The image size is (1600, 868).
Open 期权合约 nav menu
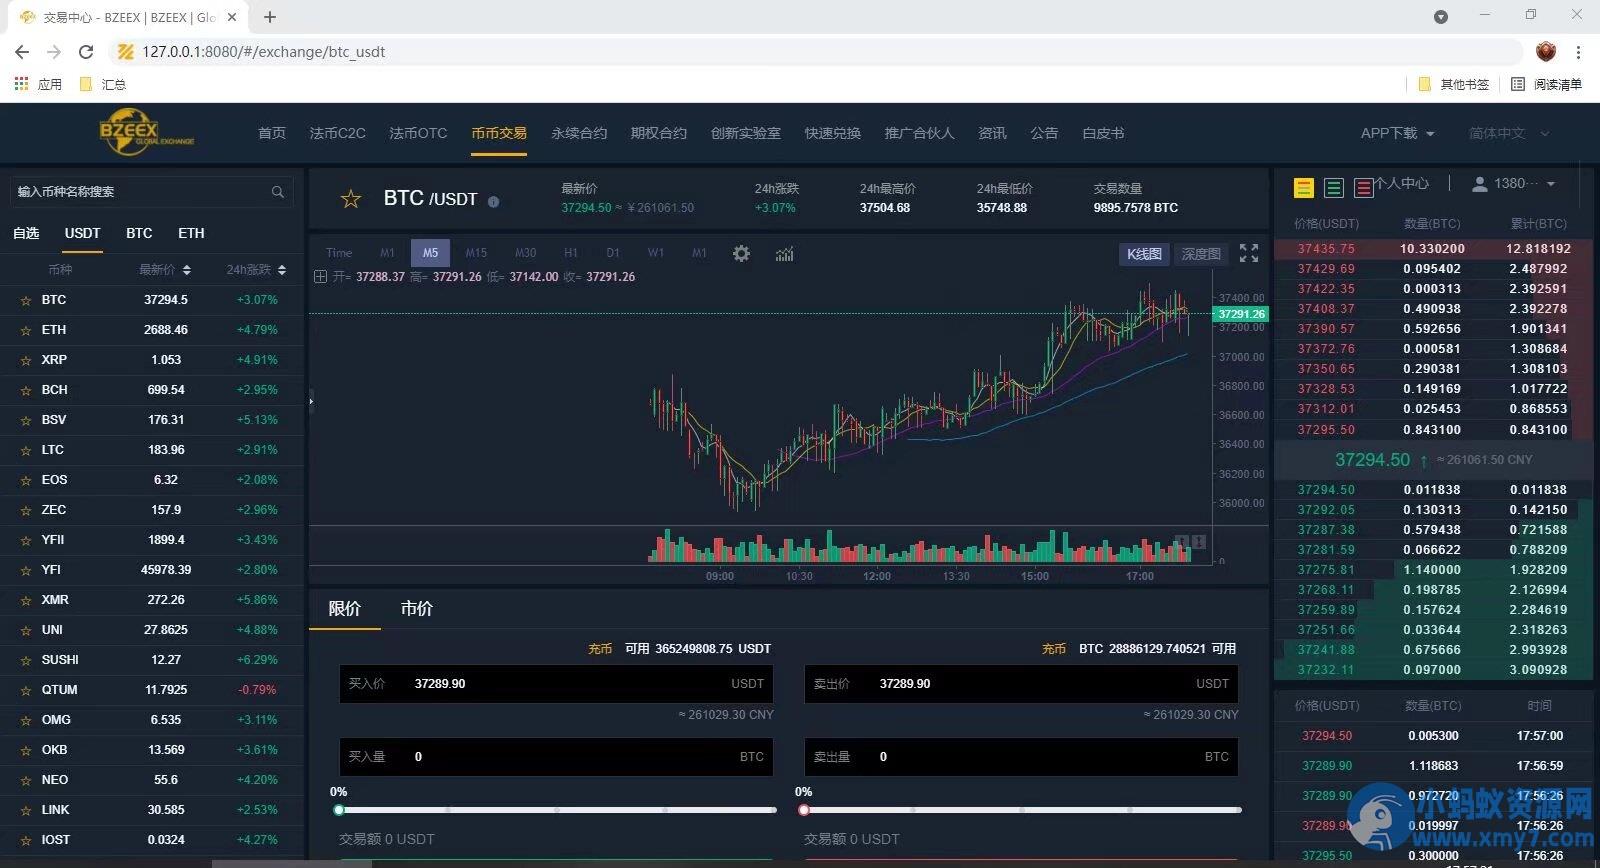[659, 133]
